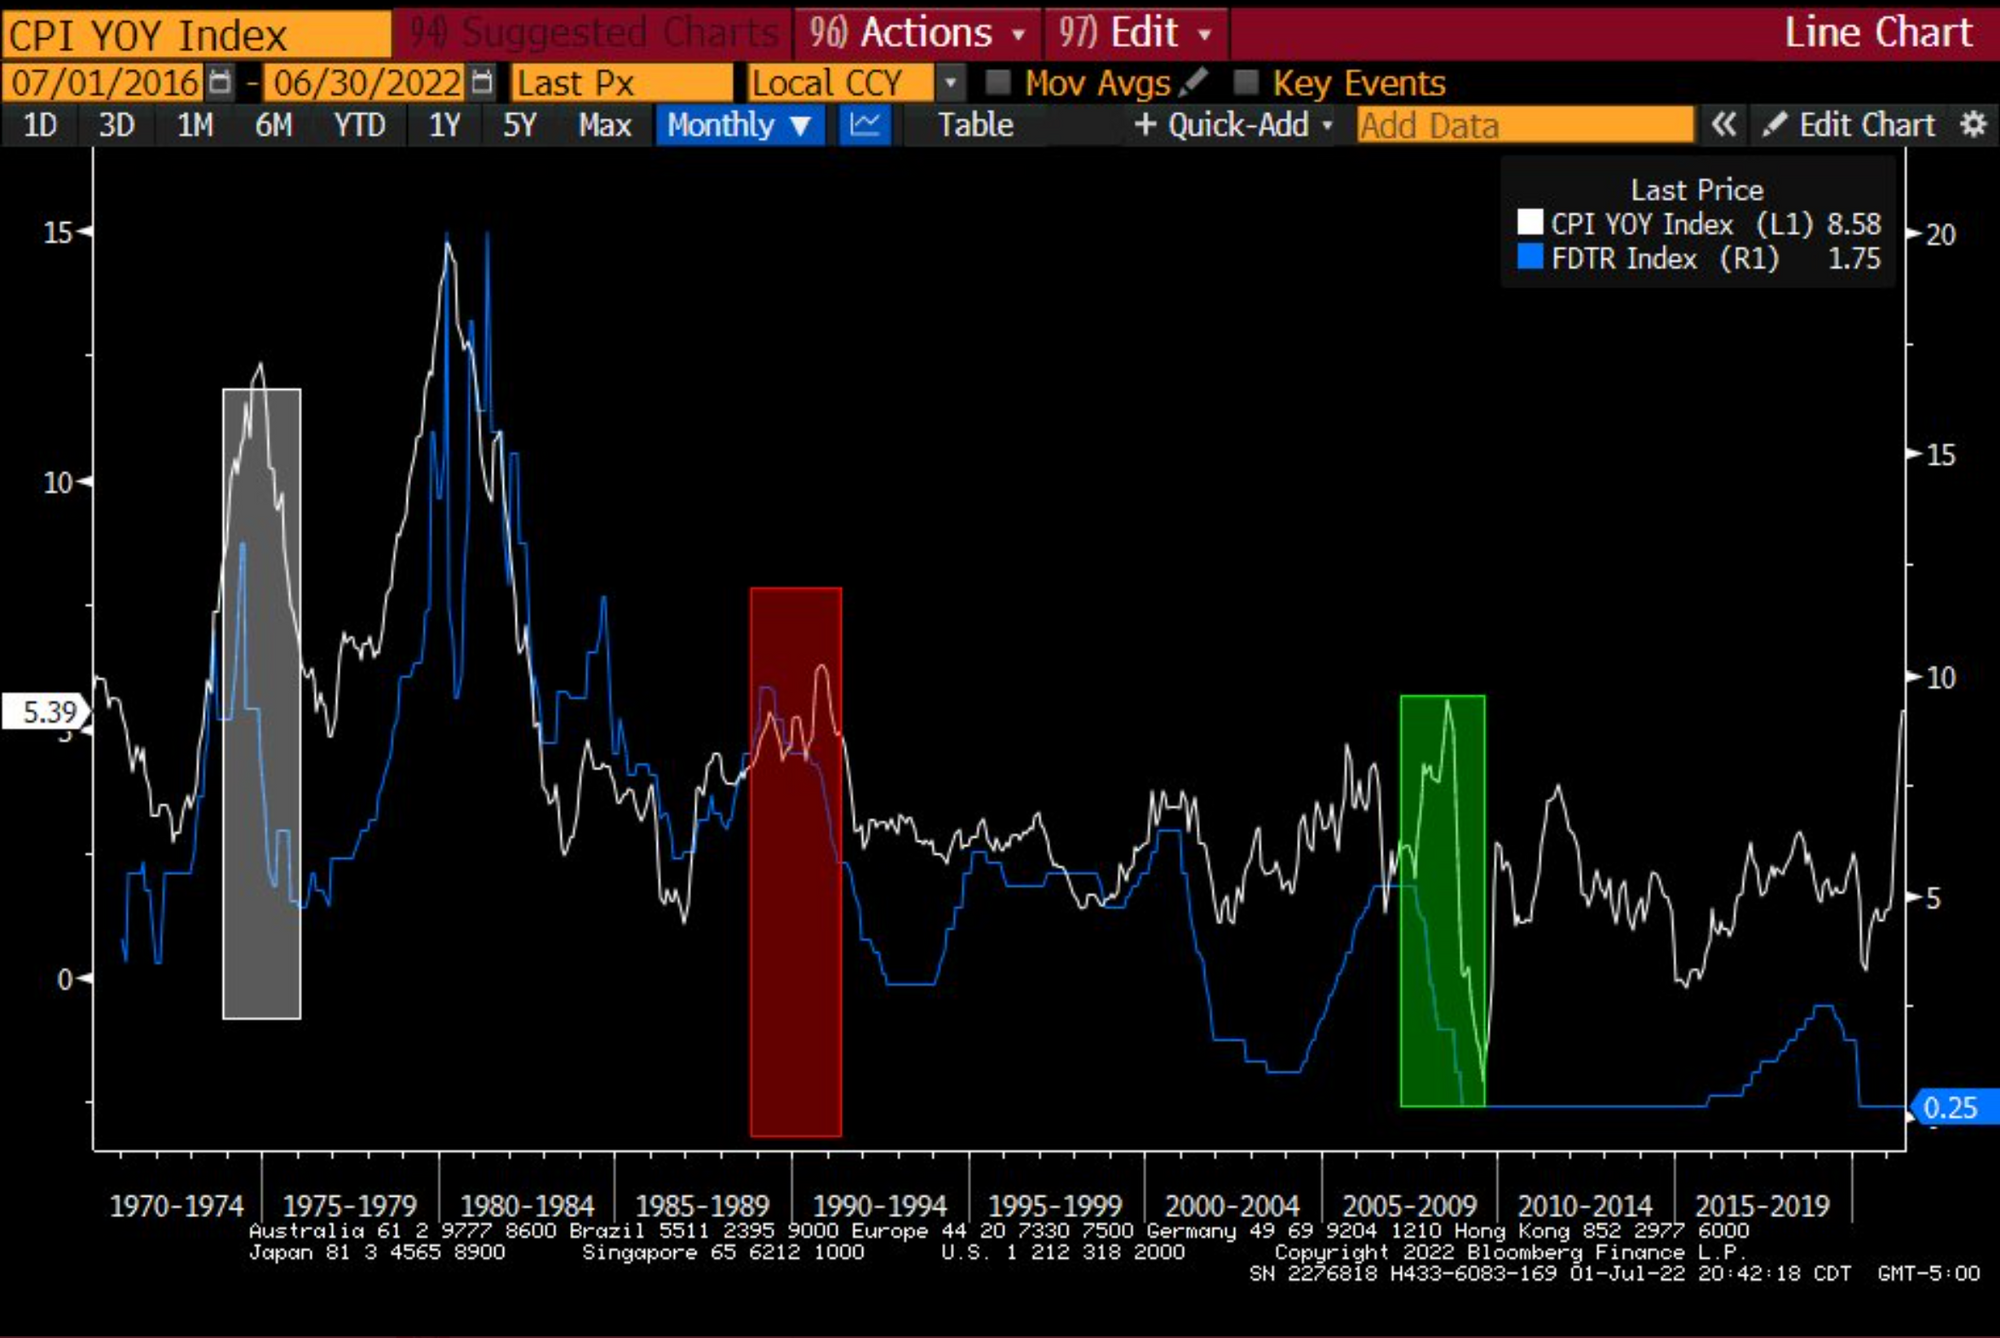
Task: Click the Table view button
Action: (975, 125)
